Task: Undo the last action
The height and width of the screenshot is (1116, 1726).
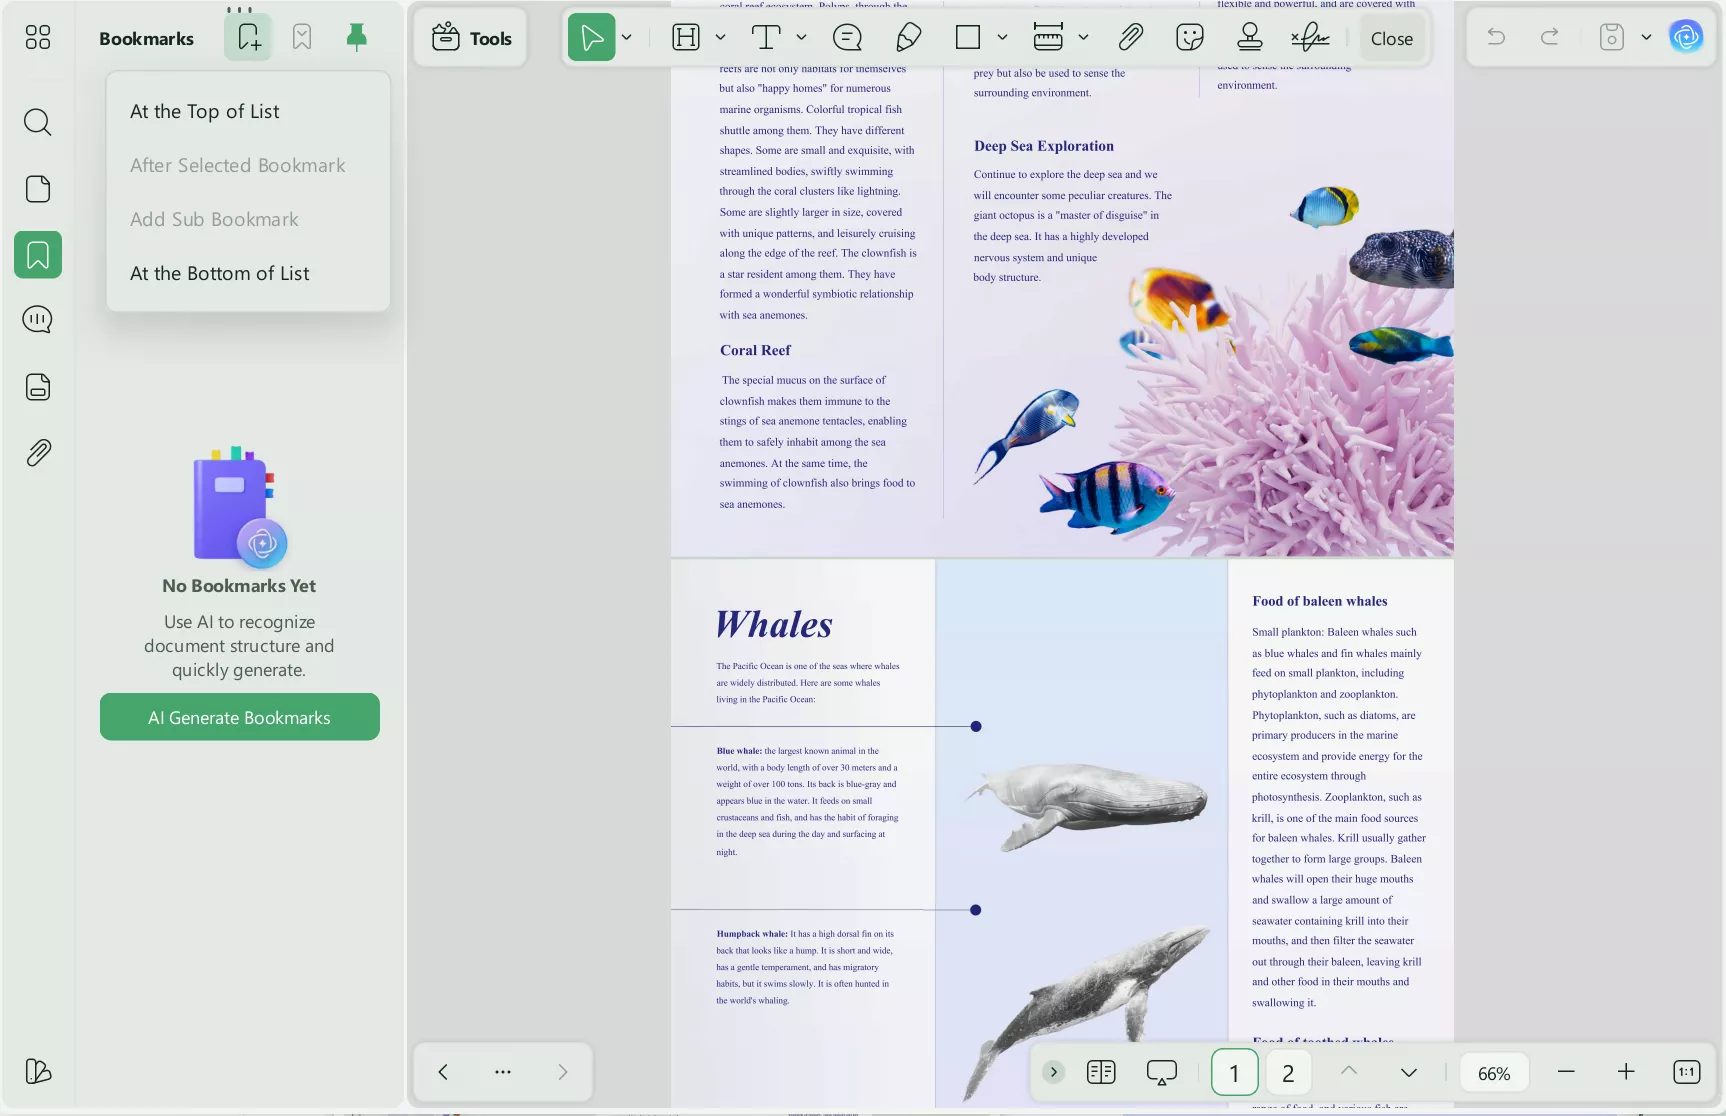Action: pyautogui.click(x=1494, y=36)
